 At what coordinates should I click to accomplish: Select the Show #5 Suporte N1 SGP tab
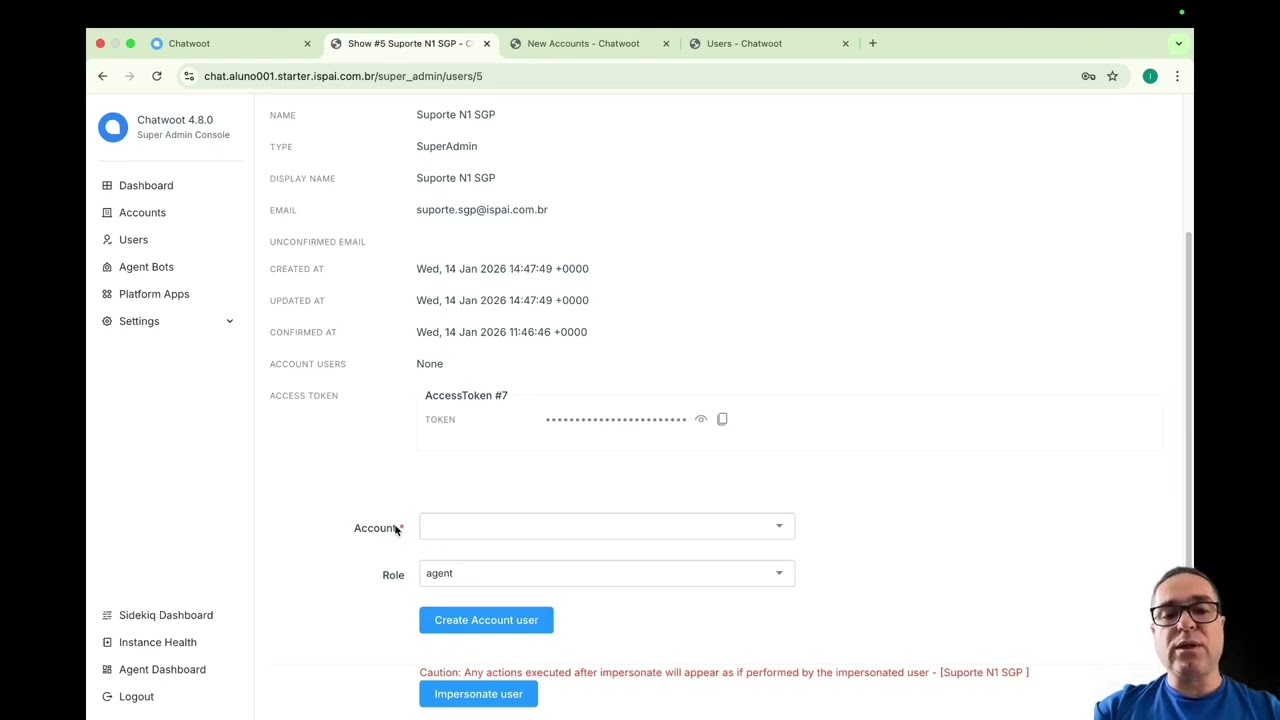tap(409, 43)
